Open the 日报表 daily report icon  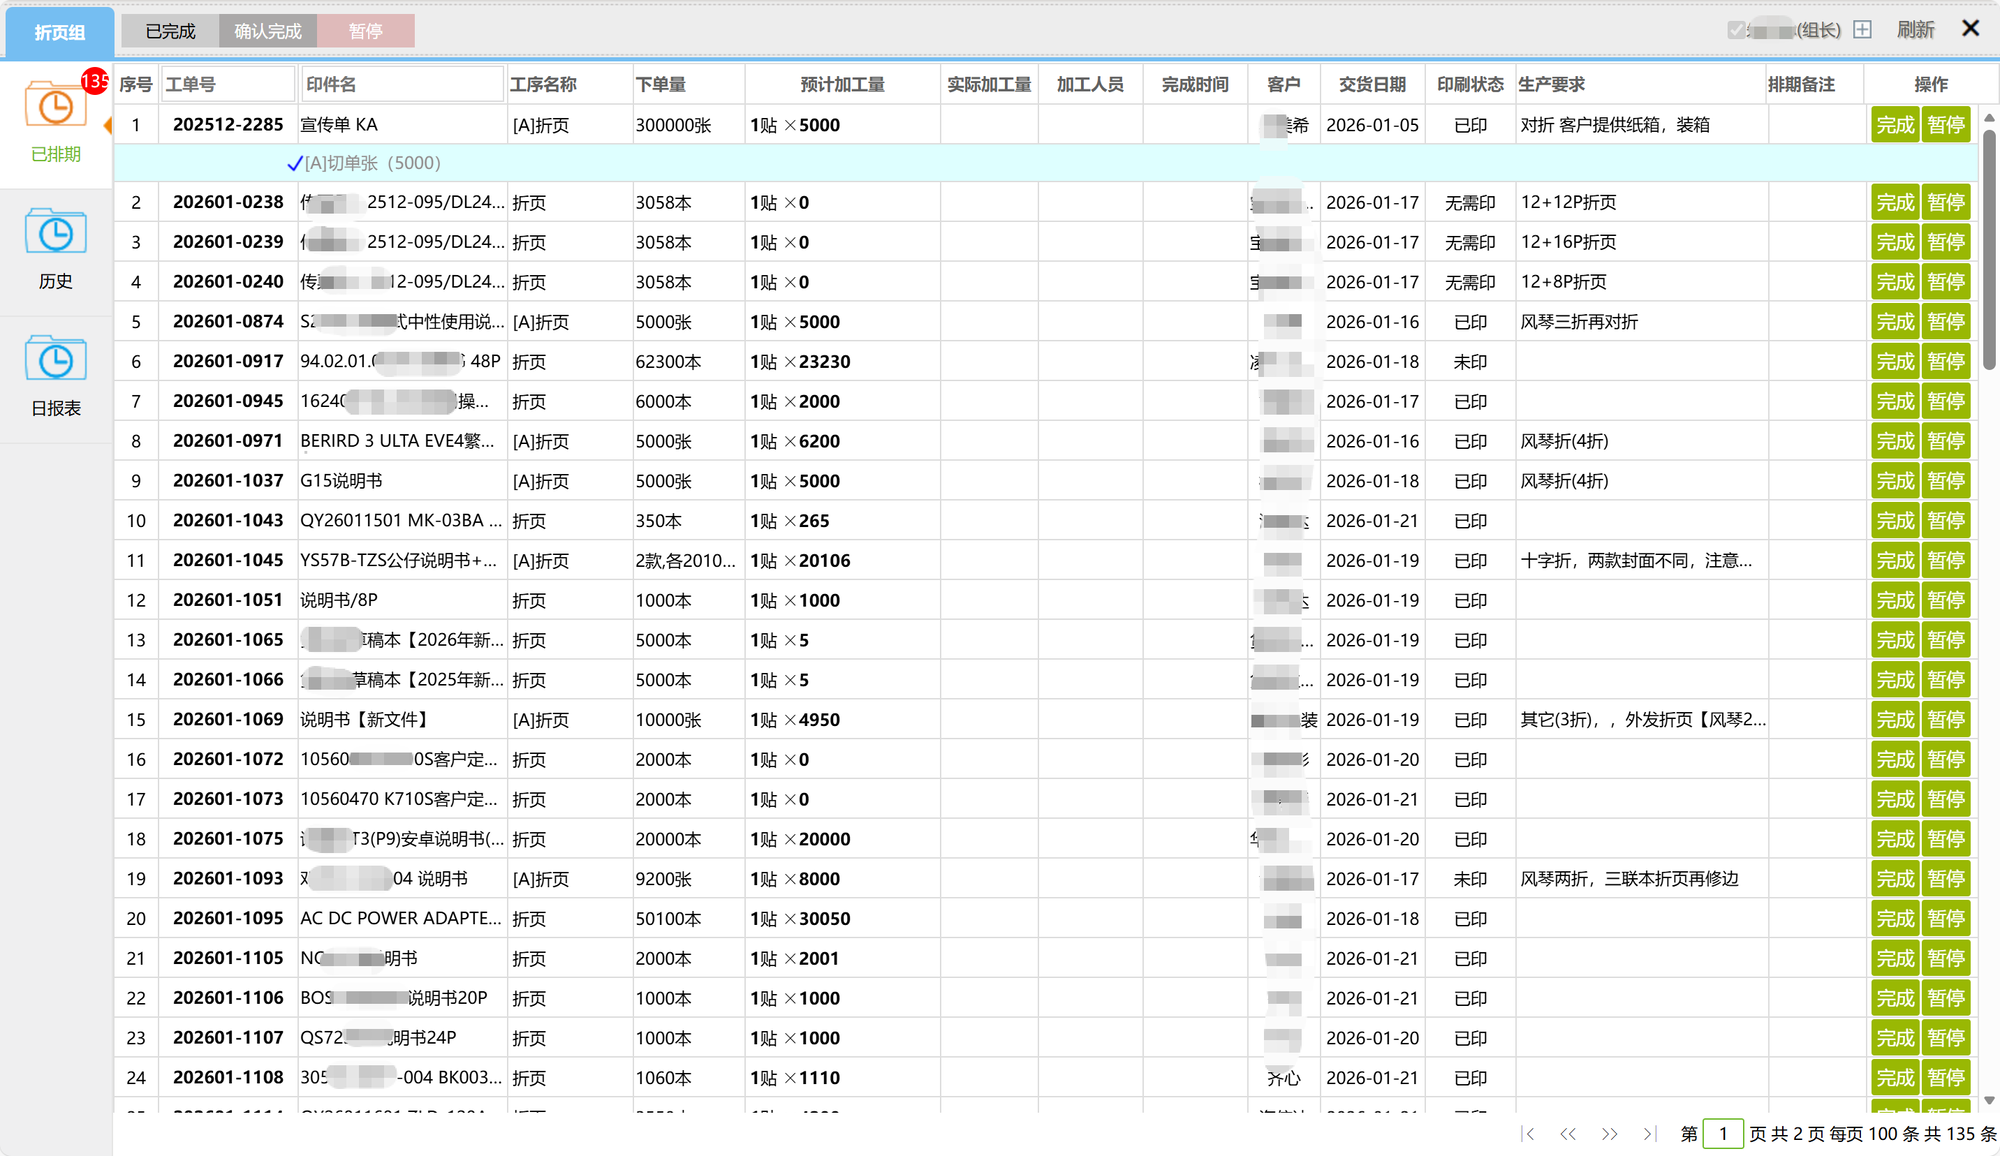[56, 360]
